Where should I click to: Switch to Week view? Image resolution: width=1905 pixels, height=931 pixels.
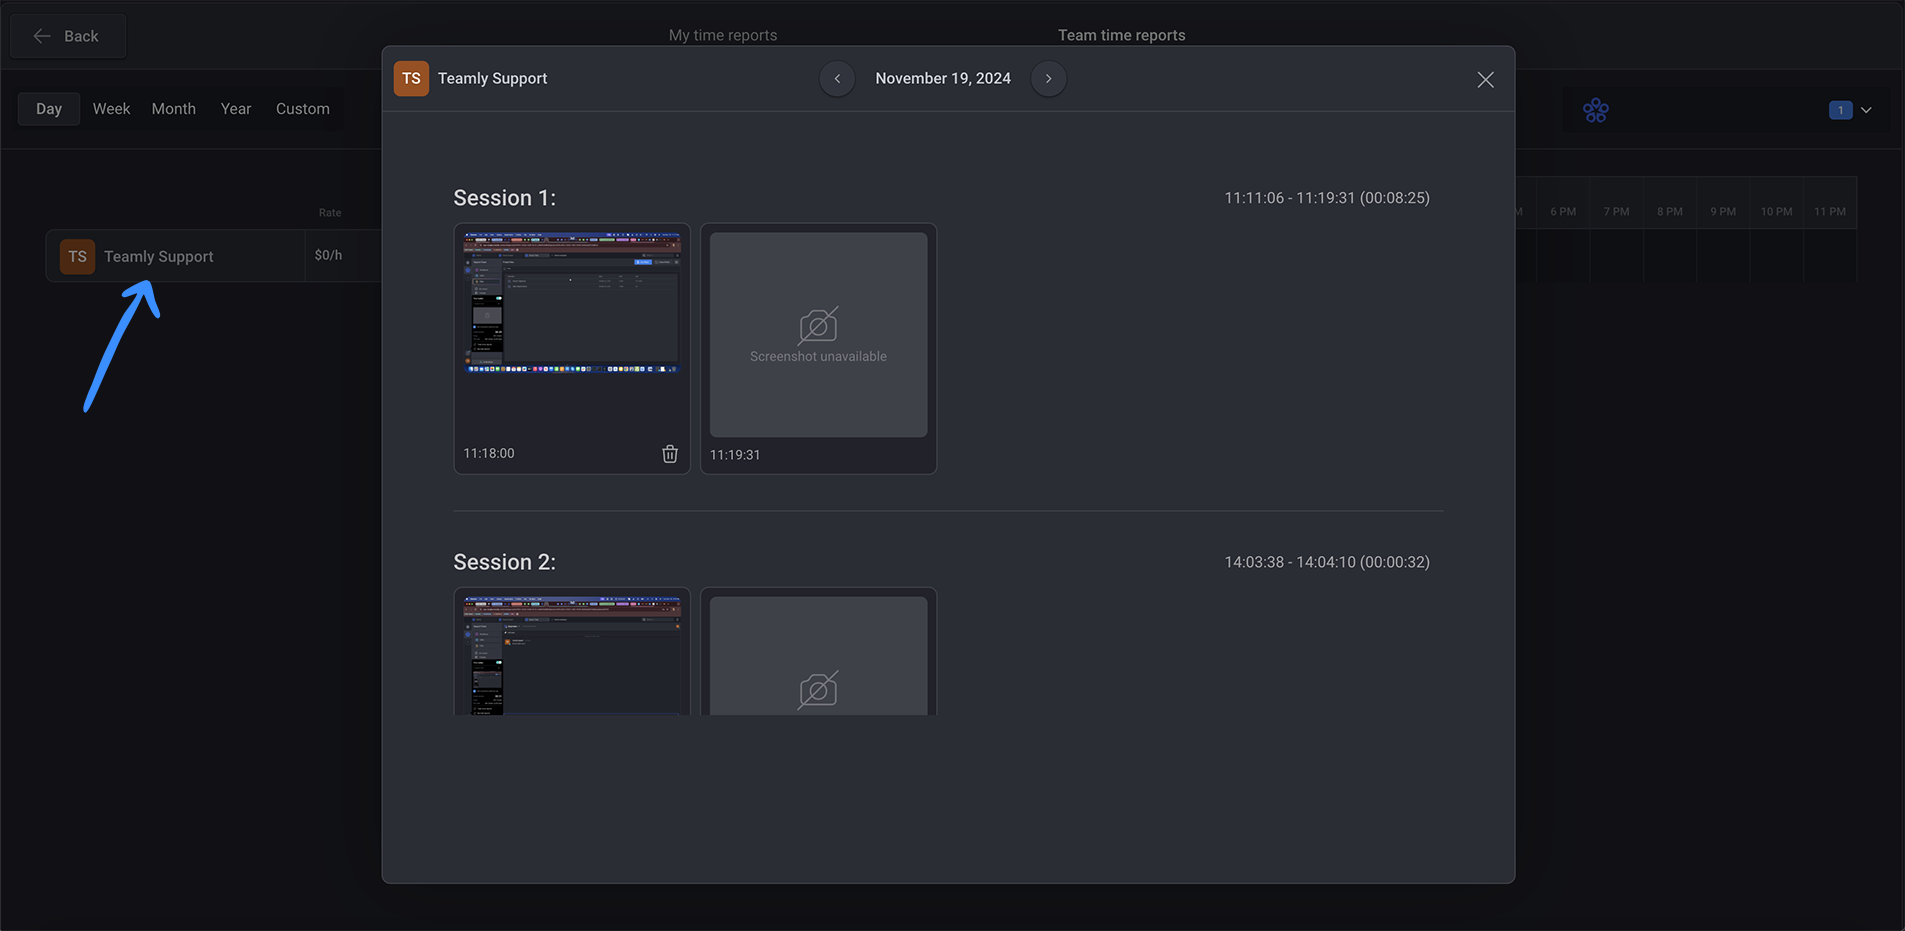coord(111,109)
